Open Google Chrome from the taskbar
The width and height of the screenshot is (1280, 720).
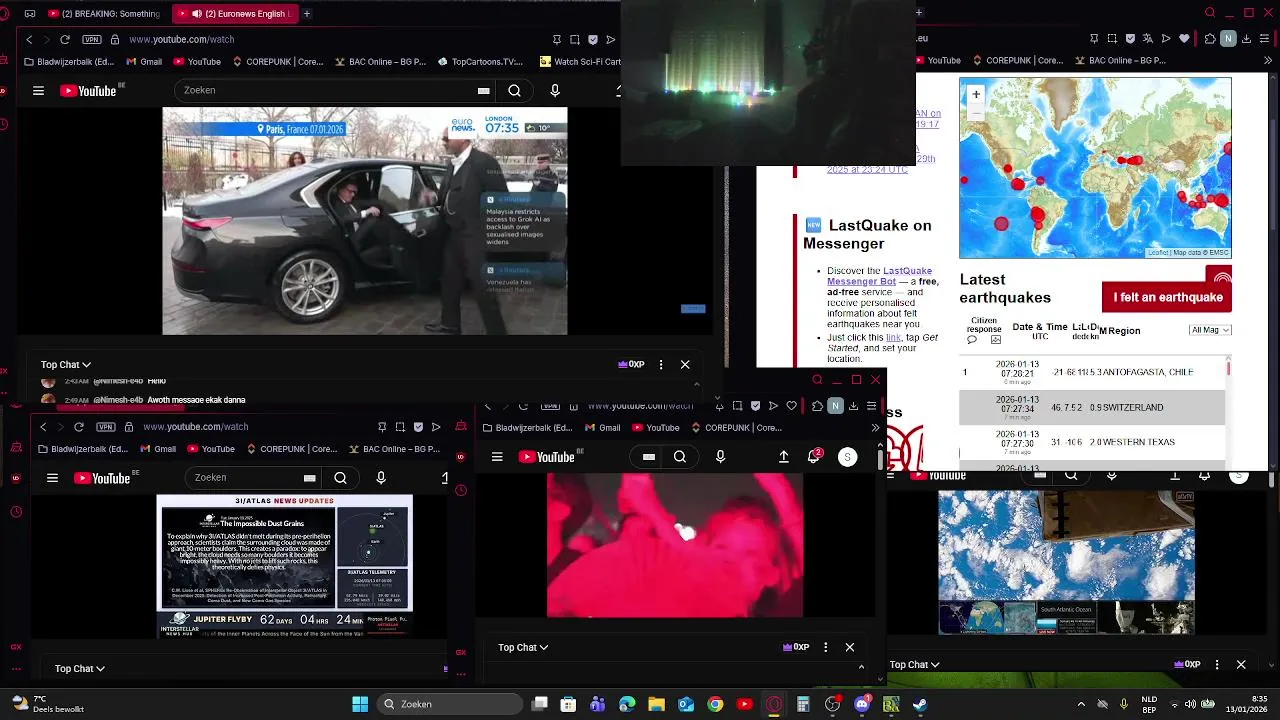[x=715, y=704]
